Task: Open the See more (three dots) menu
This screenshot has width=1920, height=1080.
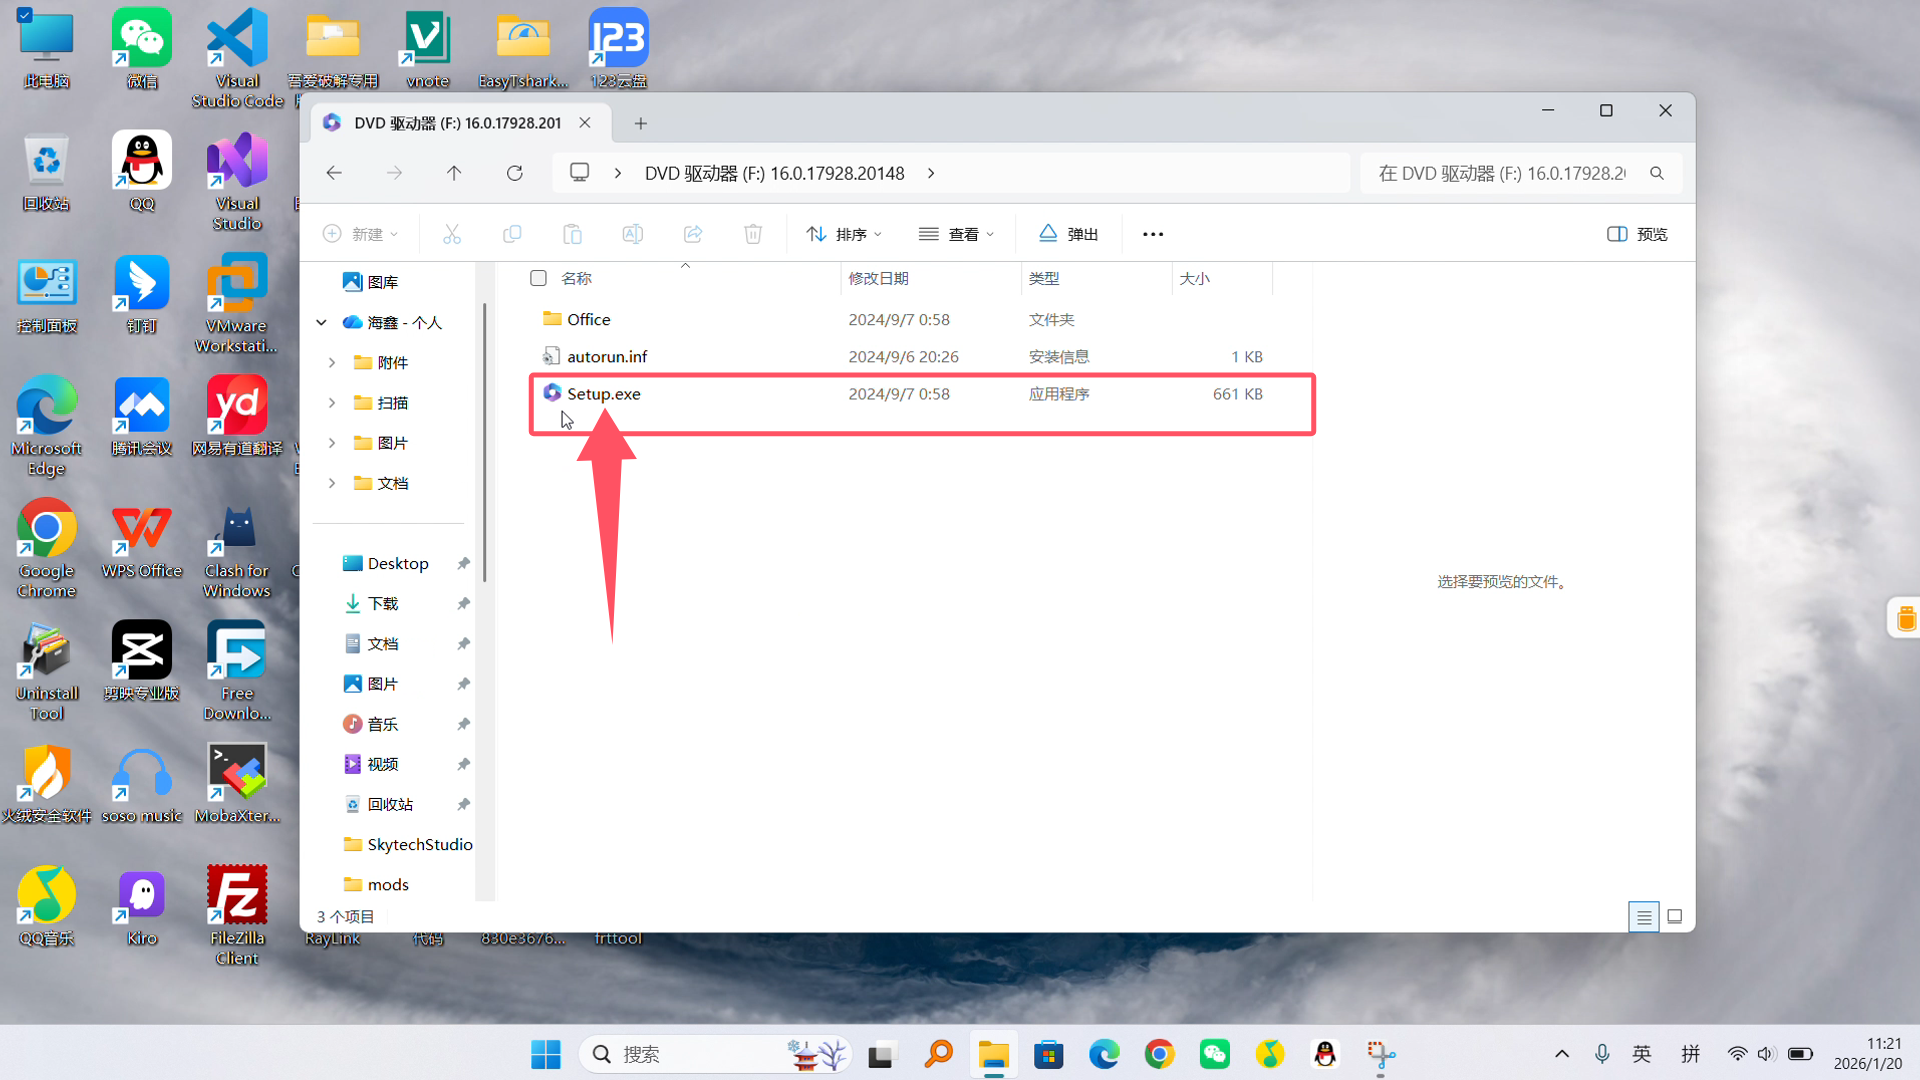Action: [x=1152, y=234]
